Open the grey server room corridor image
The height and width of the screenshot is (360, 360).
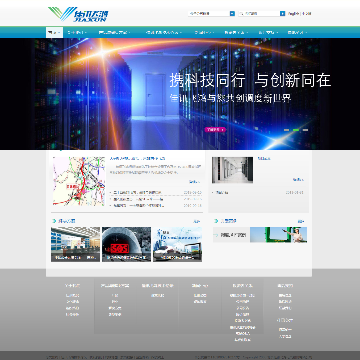click(x=232, y=170)
